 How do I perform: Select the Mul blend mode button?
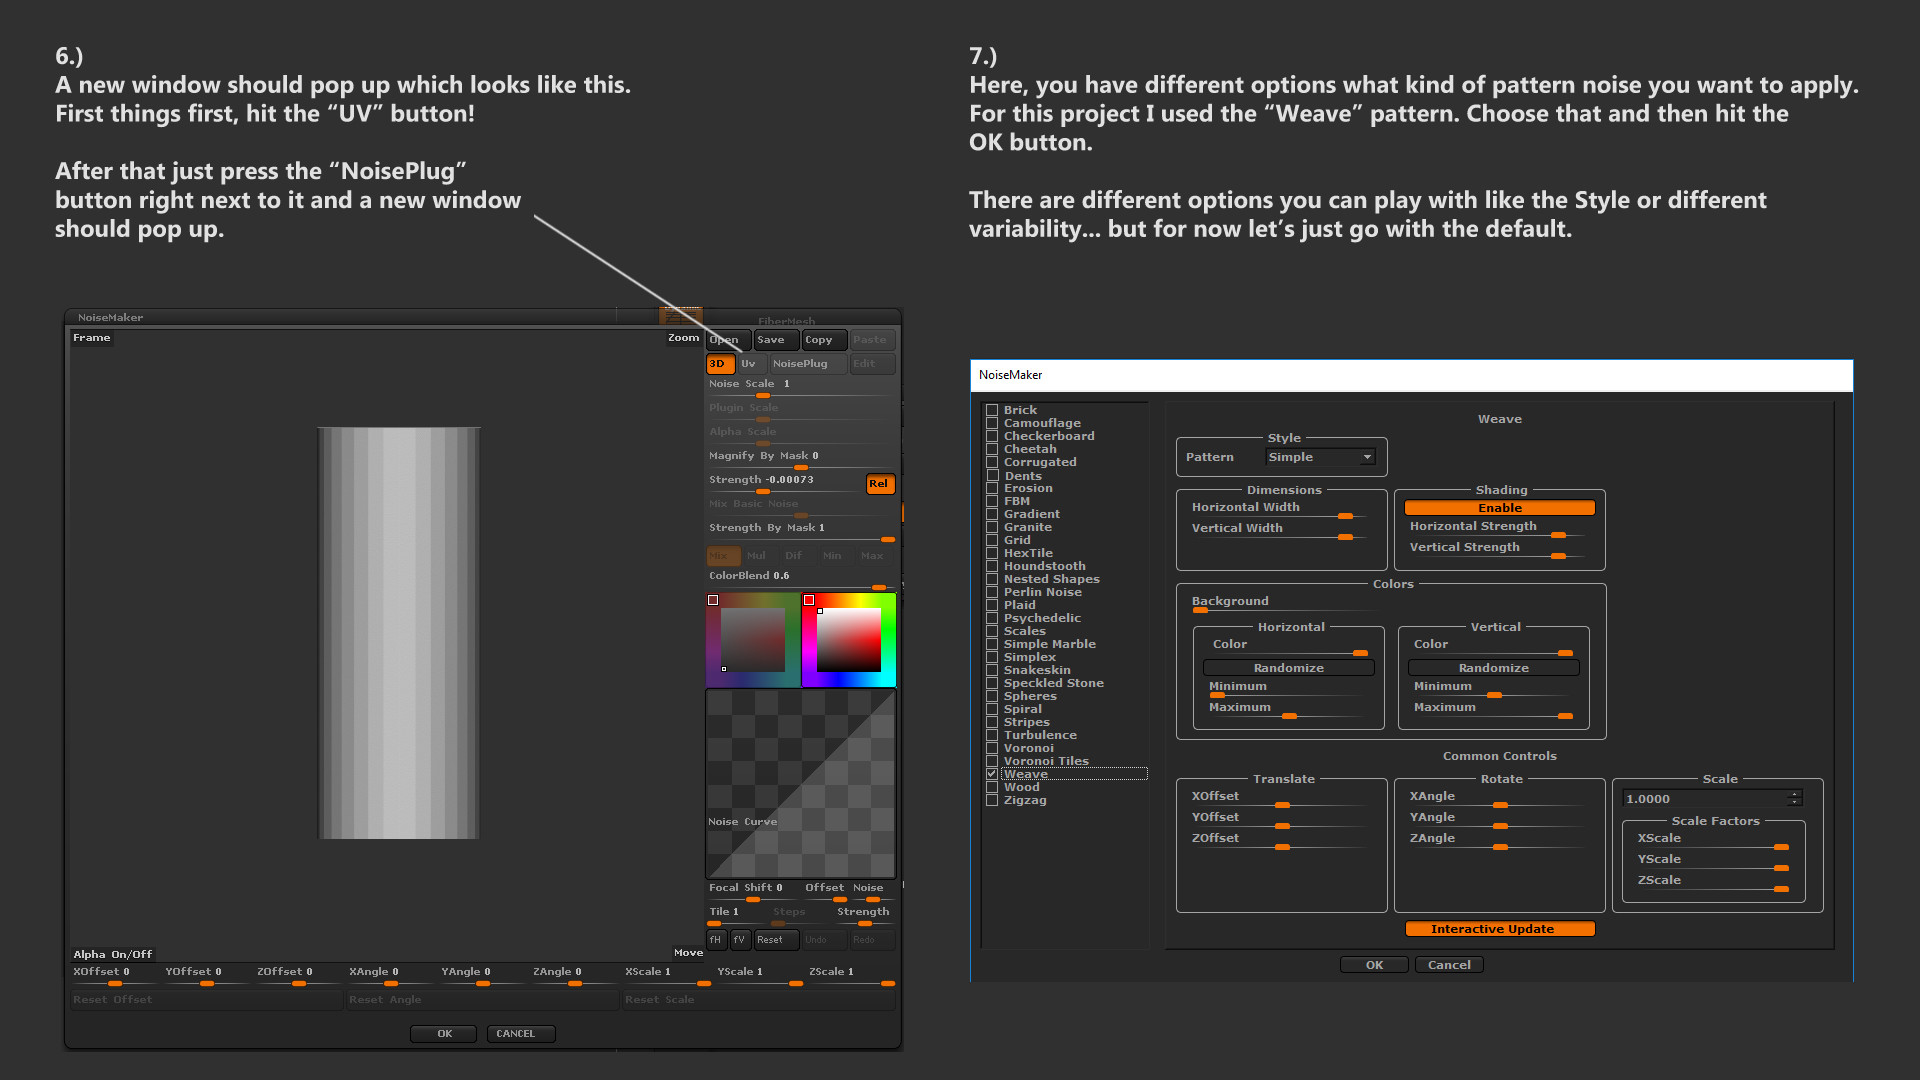[x=757, y=556]
